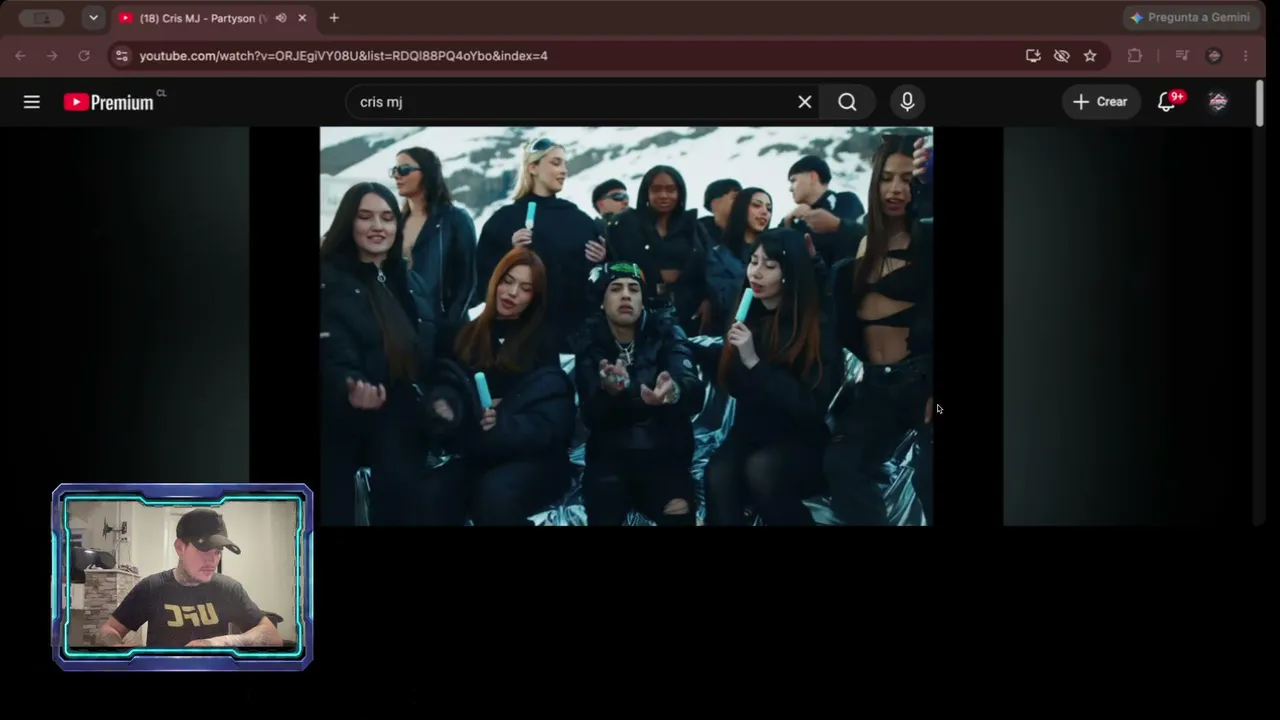Install the YouTube app from address bar
The width and height of the screenshot is (1280, 720).
(x=1033, y=56)
